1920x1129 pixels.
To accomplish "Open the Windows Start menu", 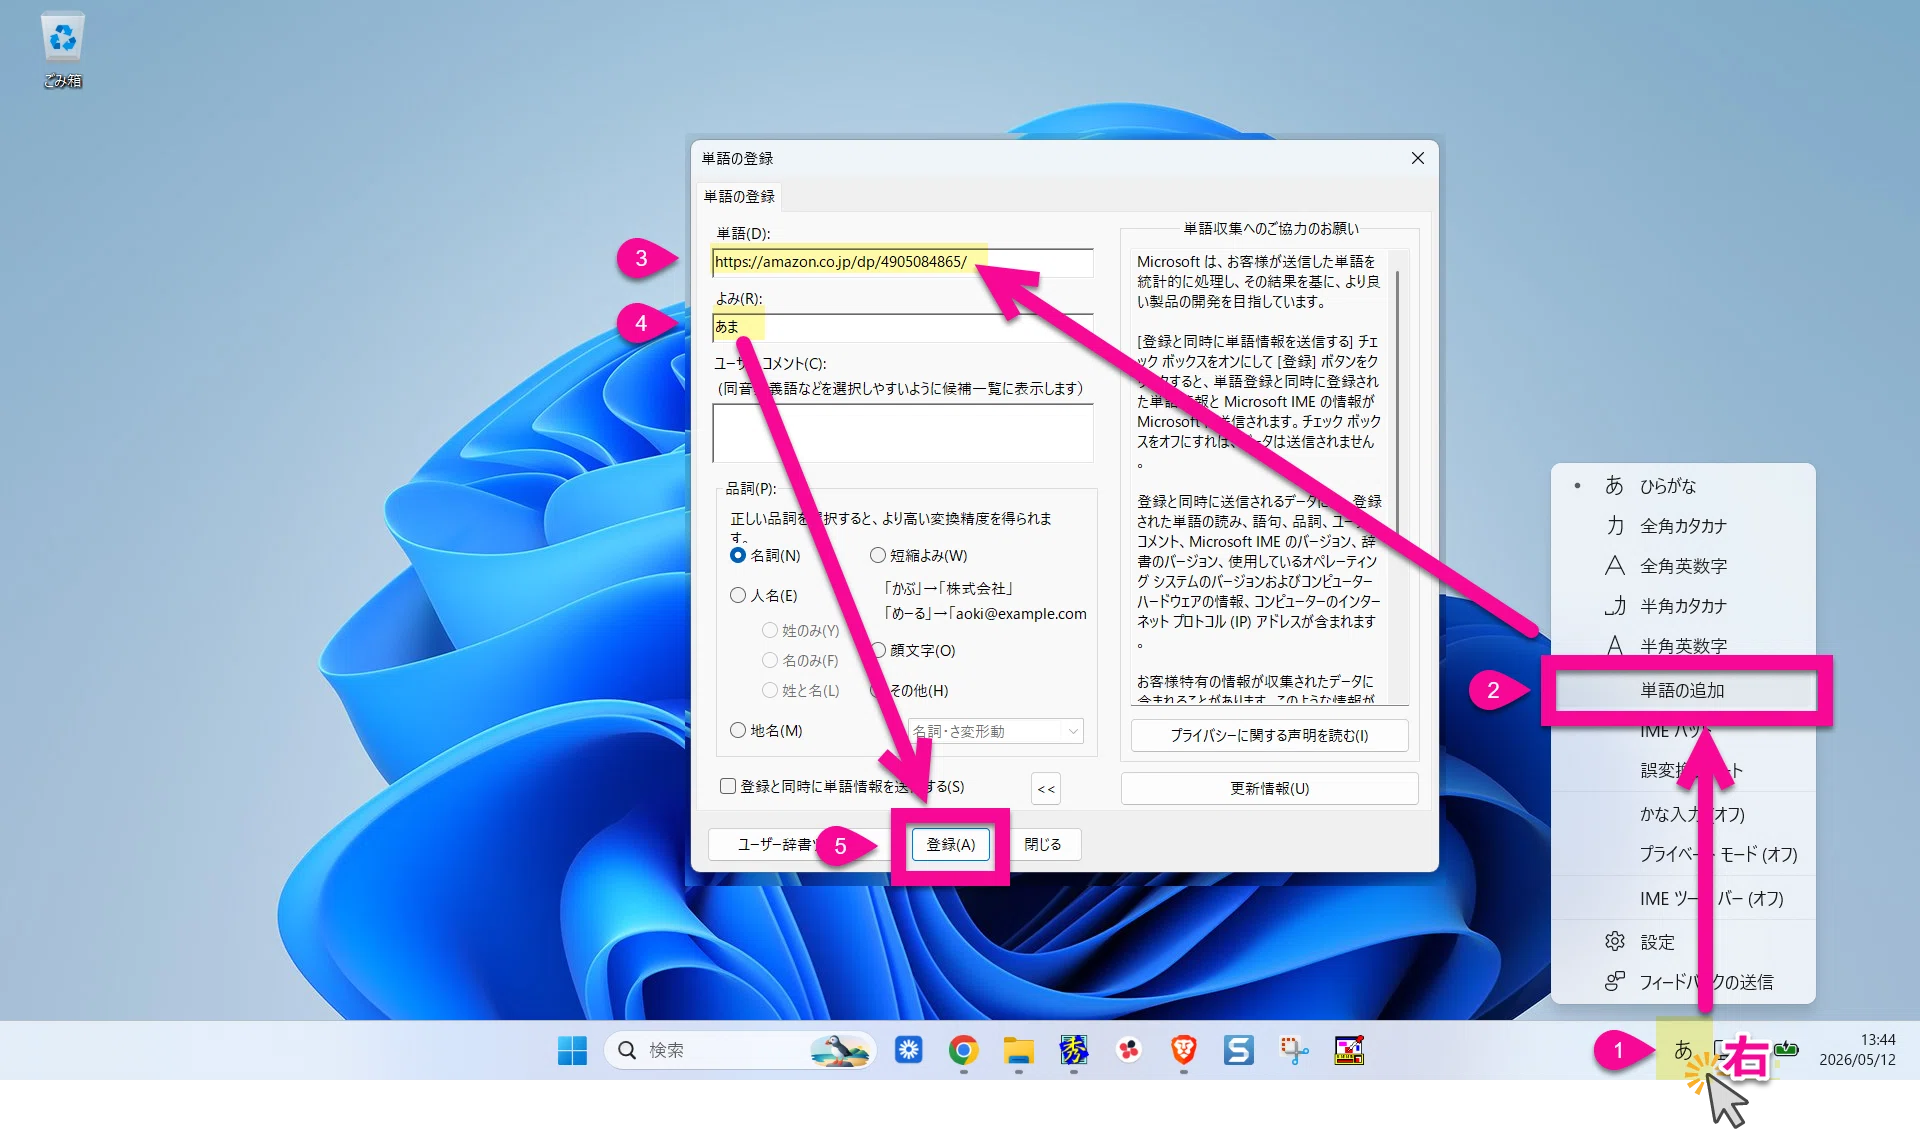I will click(572, 1050).
